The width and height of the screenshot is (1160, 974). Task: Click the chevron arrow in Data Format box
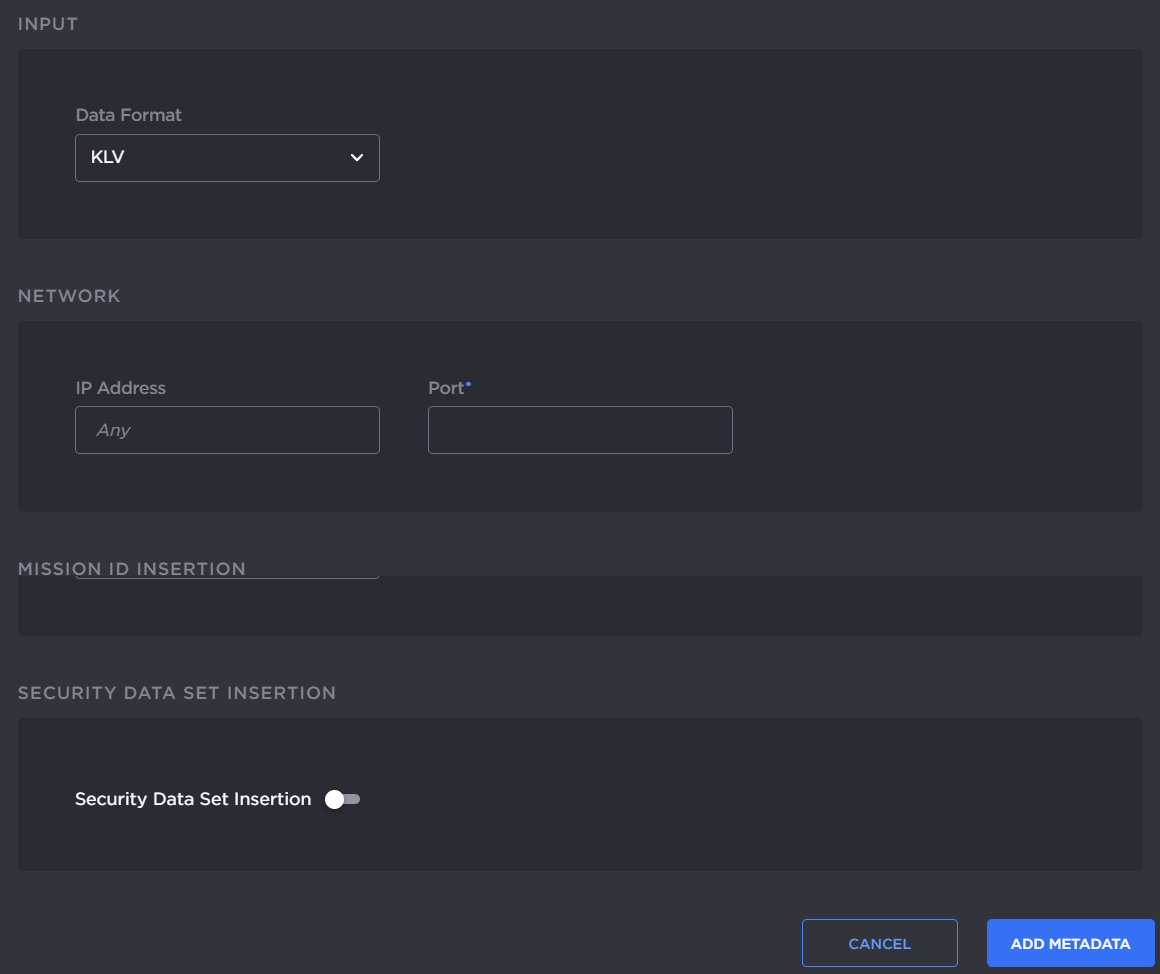point(356,158)
